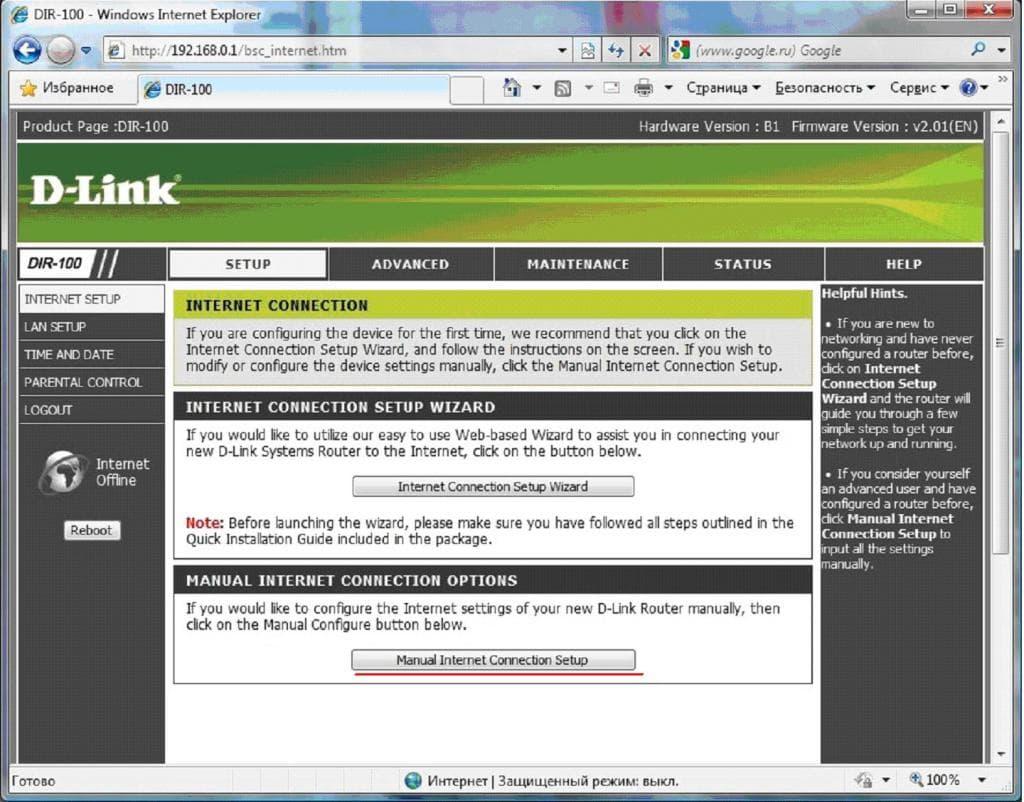Click the address bar URL field
Viewport: 1024px width, 802px height.
[330, 50]
